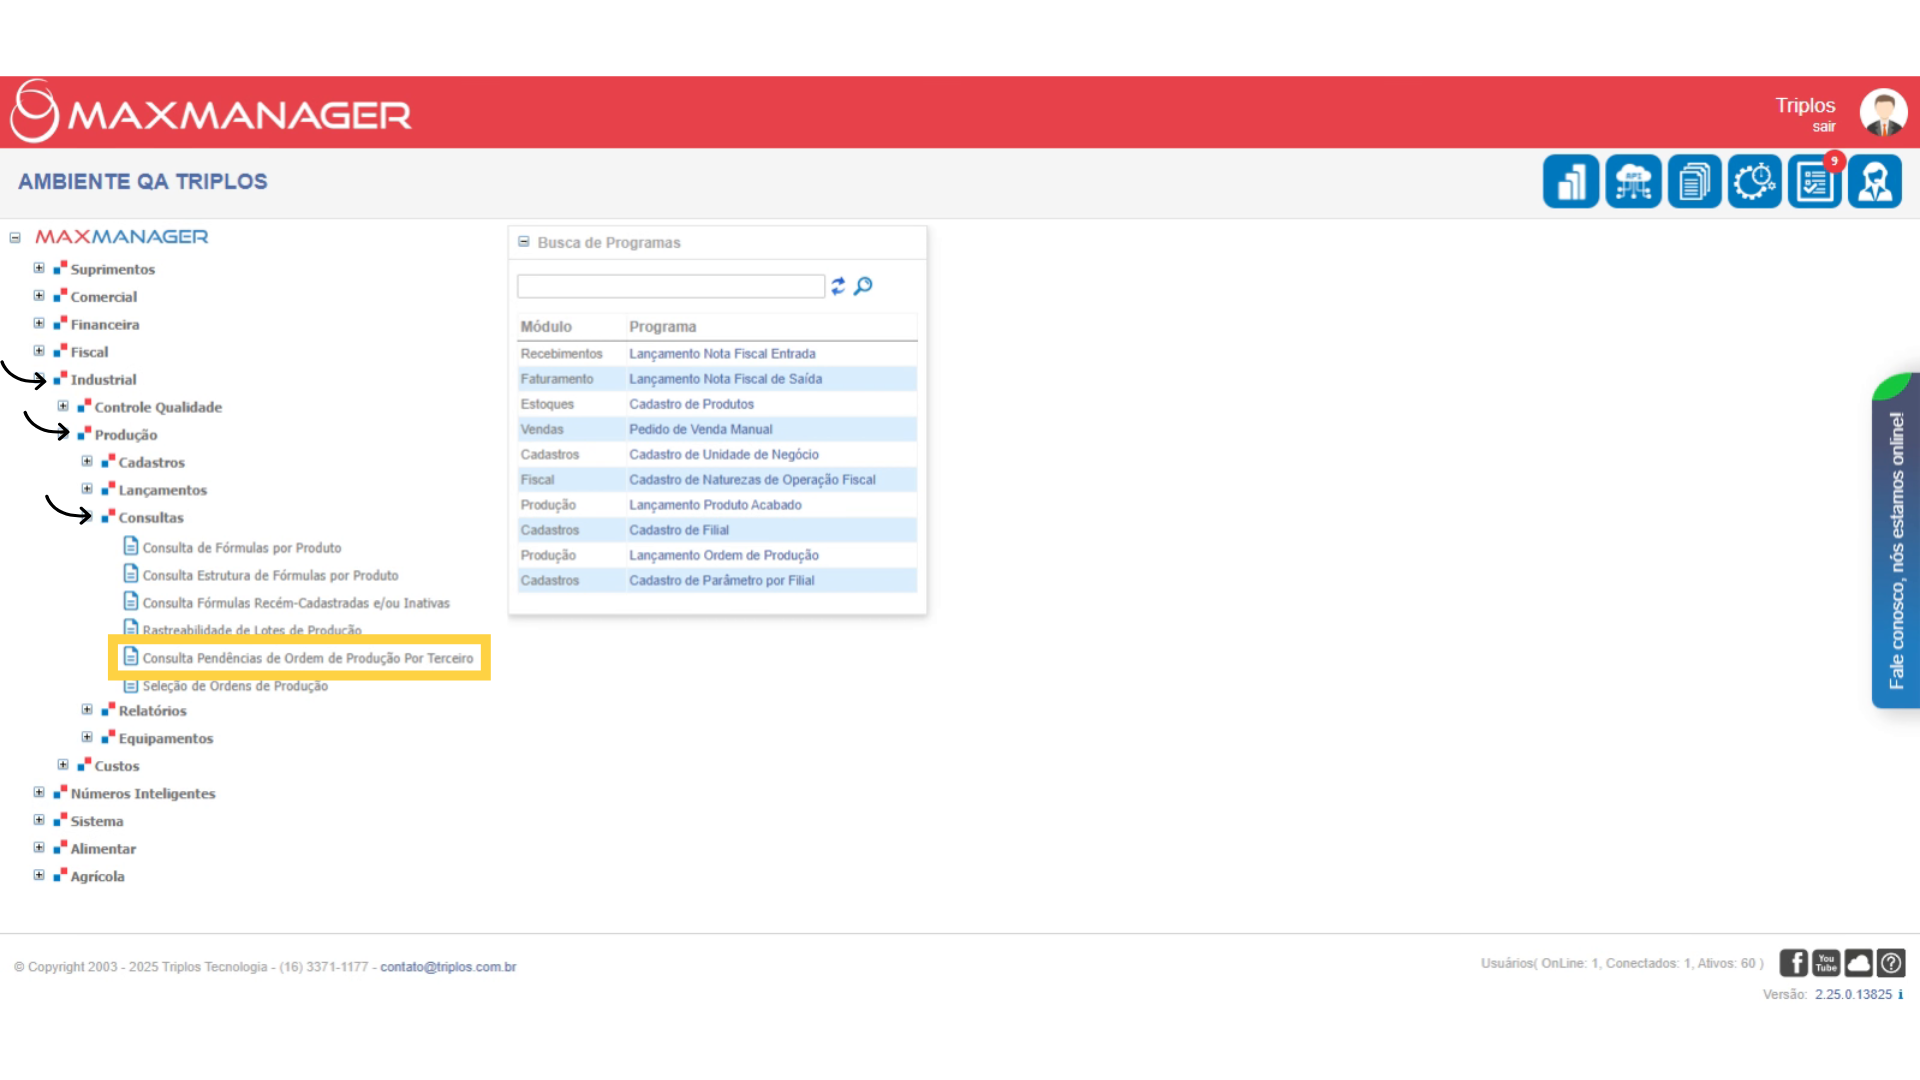Click the version number 2.25.0.13825
This screenshot has height=1080, width=1920.
[x=1853, y=994]
